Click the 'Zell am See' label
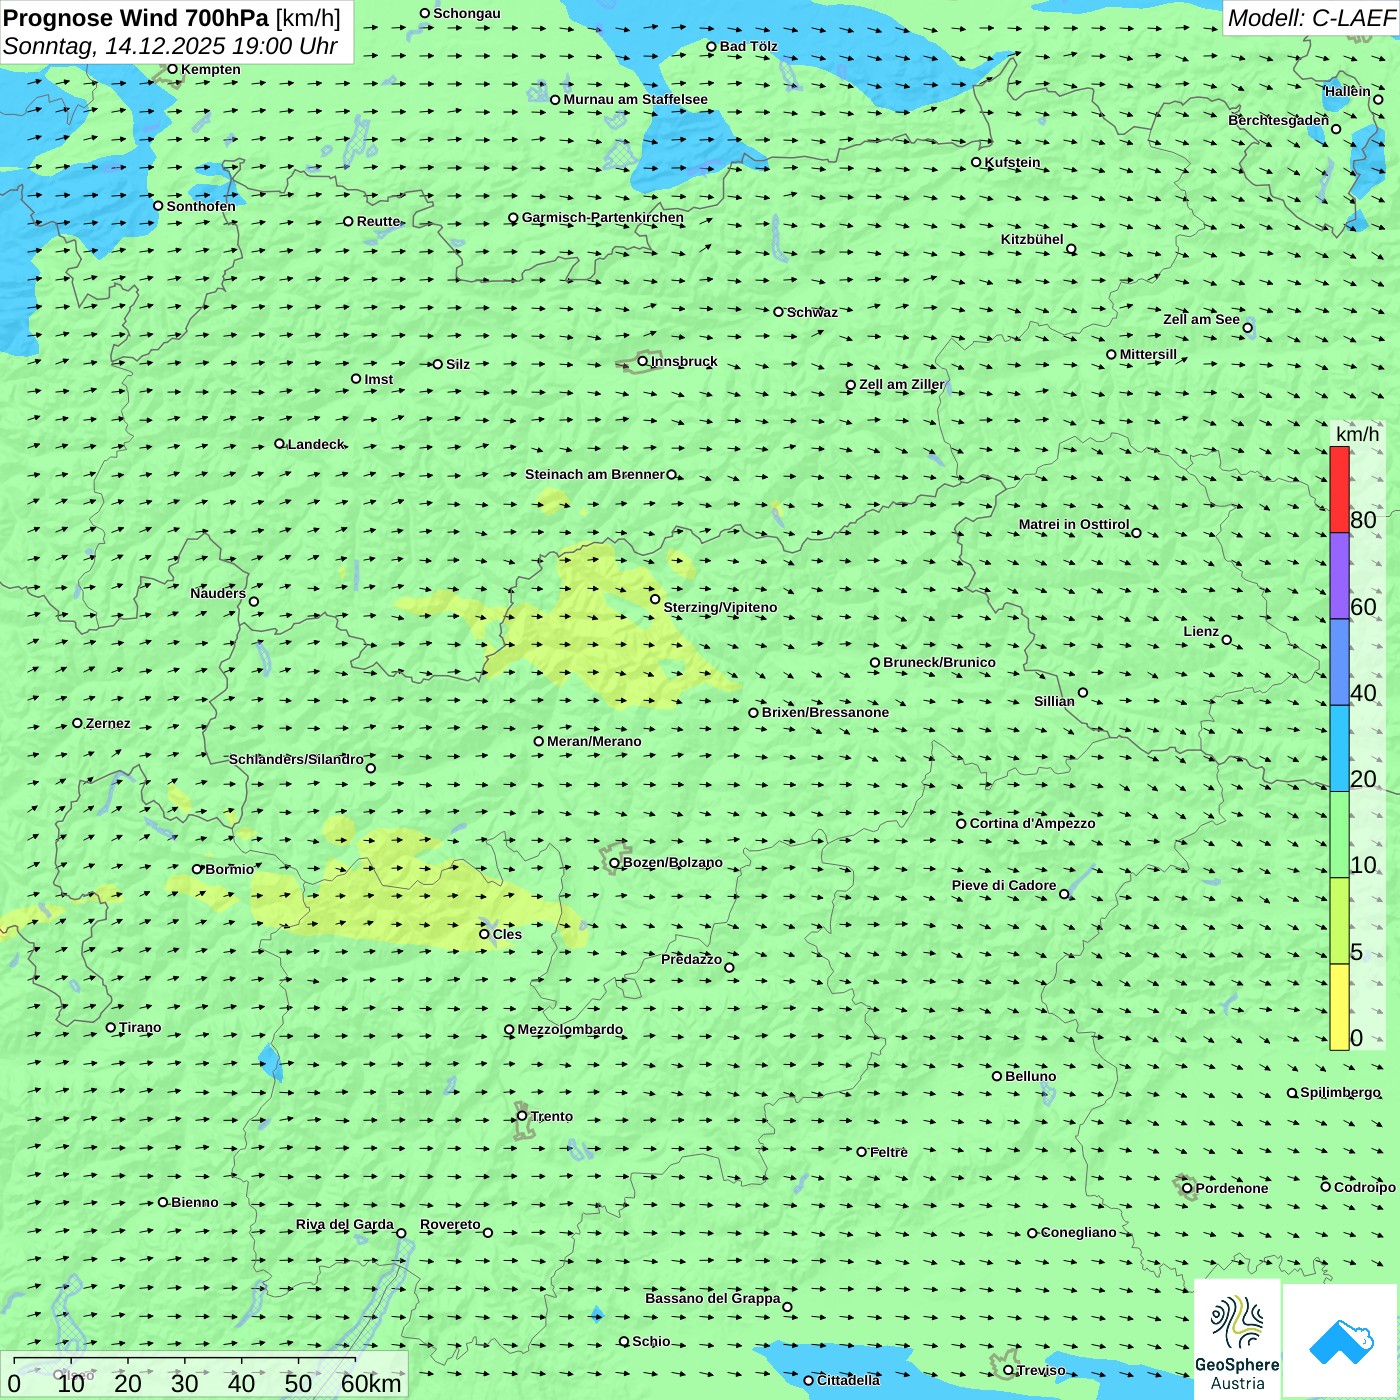The height and width of the screenshot is (1400, 1400). (x=1201, y=319)
